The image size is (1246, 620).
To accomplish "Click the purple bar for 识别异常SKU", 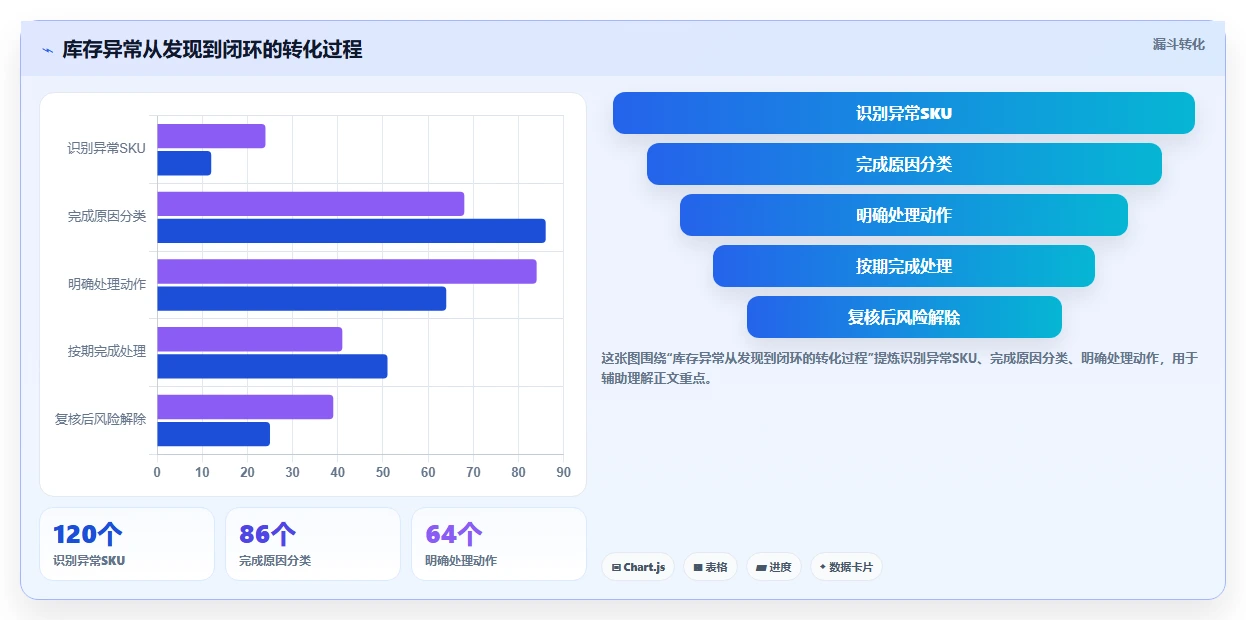I will tap(211, 136).
